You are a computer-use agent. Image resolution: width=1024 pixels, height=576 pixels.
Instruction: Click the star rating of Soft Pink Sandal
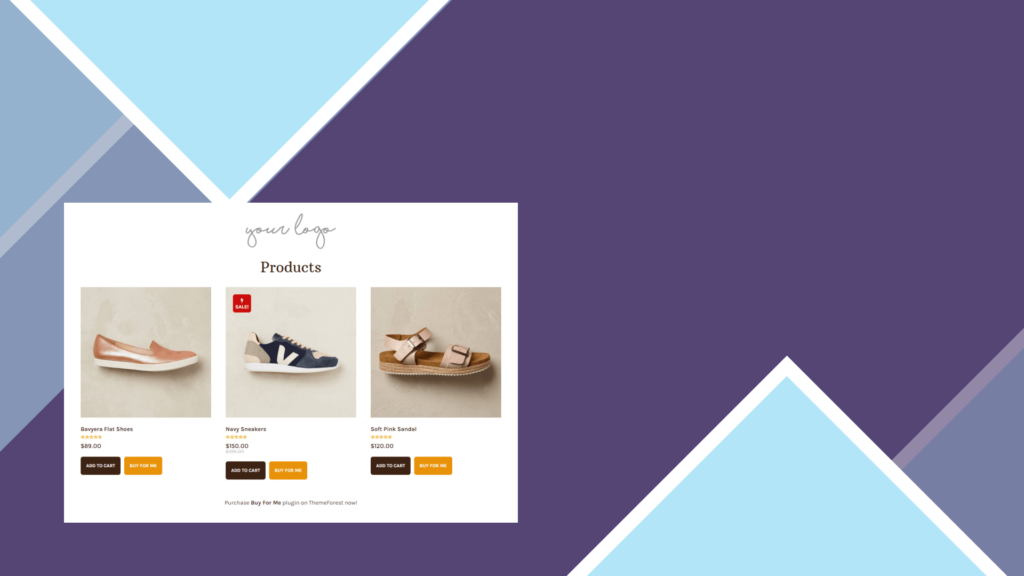pos(381,437)
